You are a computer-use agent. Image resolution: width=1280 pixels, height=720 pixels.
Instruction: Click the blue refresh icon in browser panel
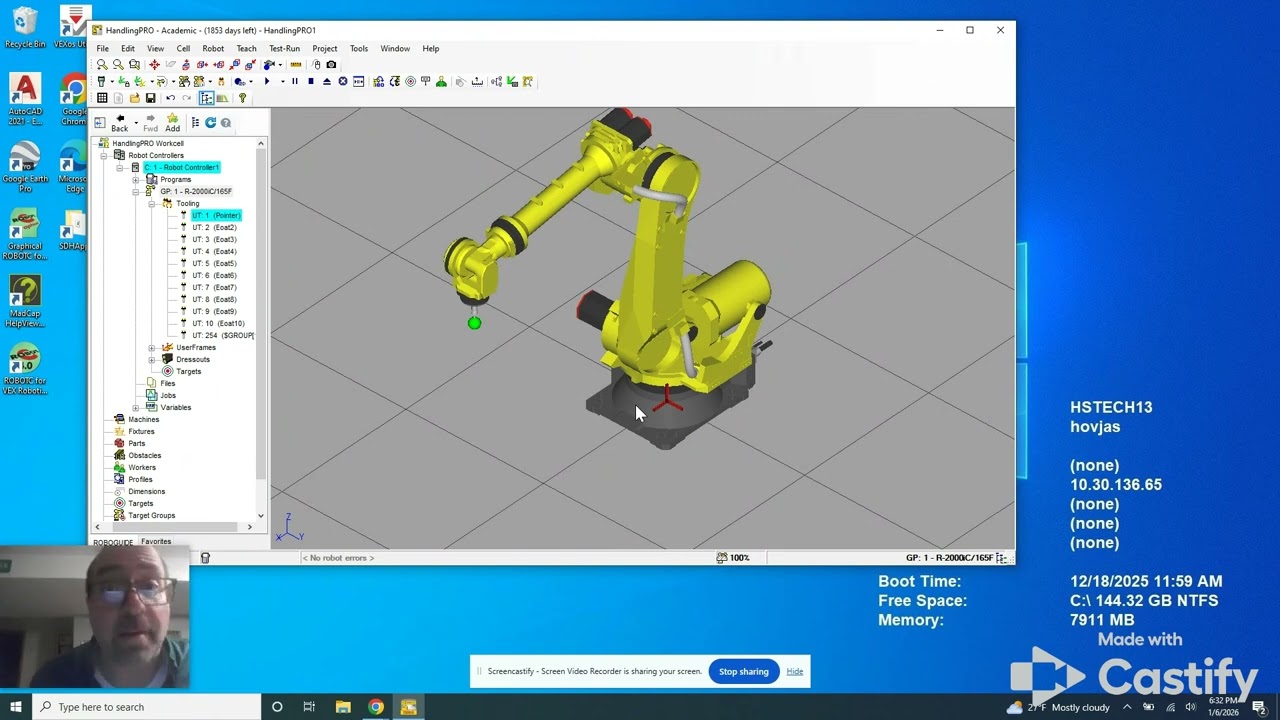210,123
